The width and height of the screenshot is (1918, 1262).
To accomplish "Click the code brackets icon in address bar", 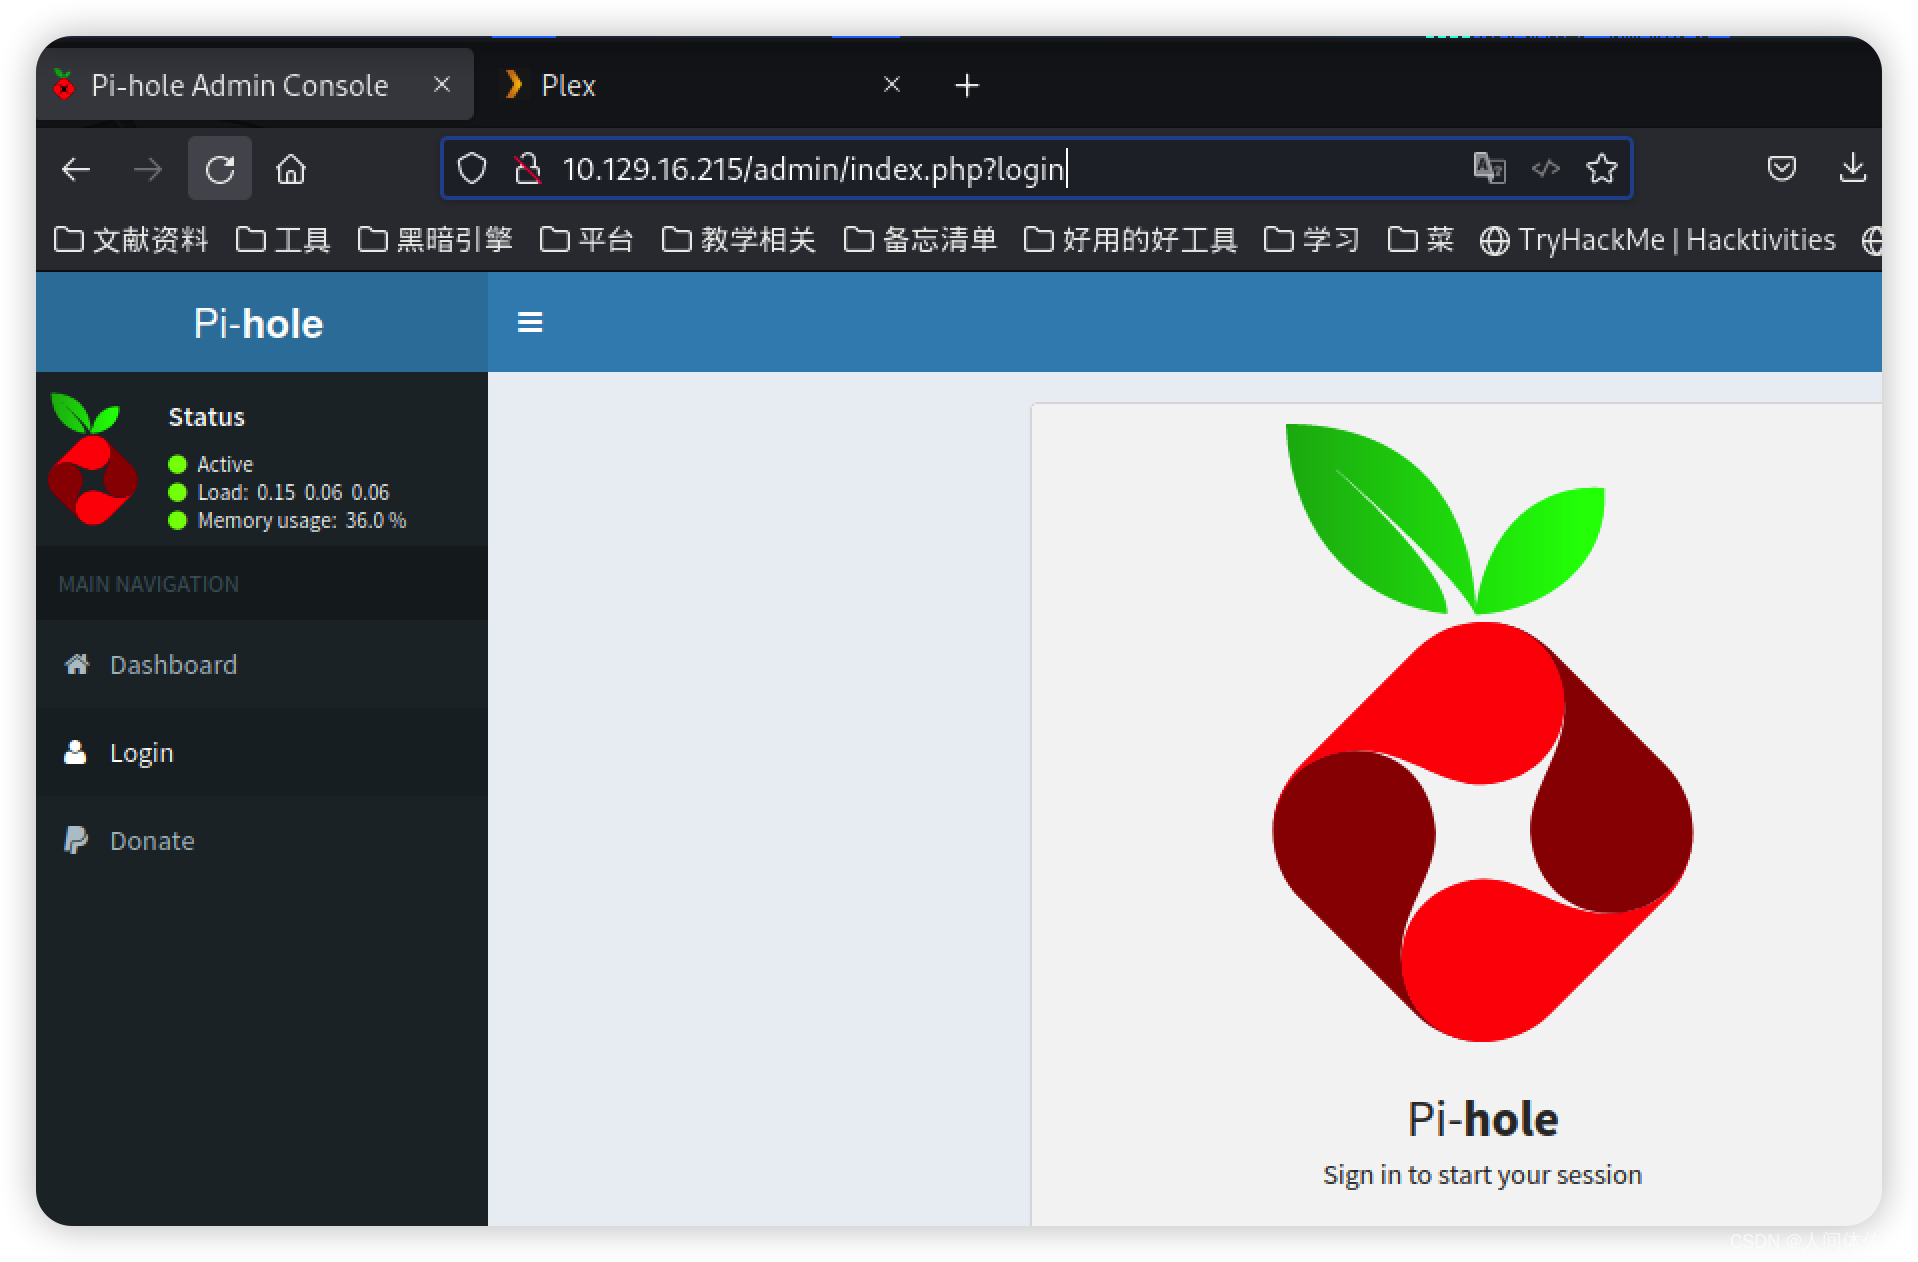I will point(1546,168).
